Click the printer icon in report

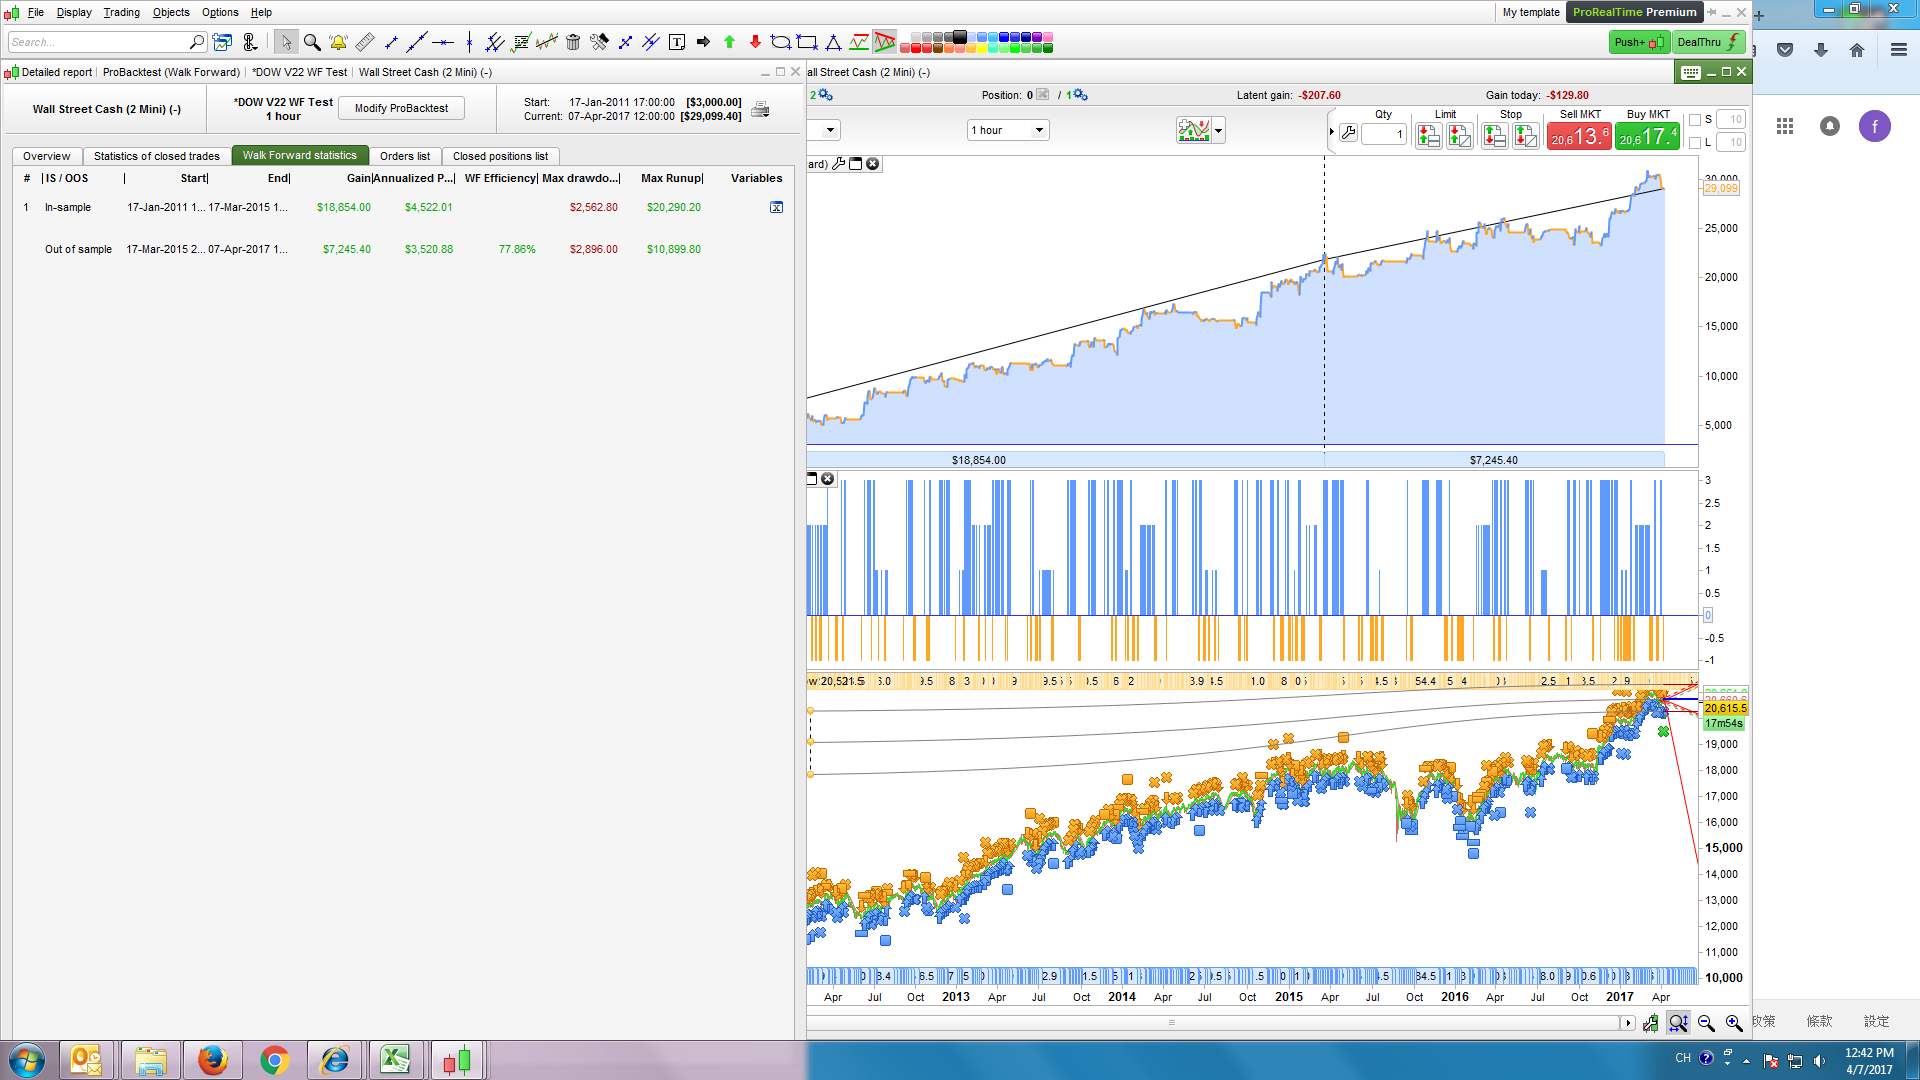click(x=760, y=109)
